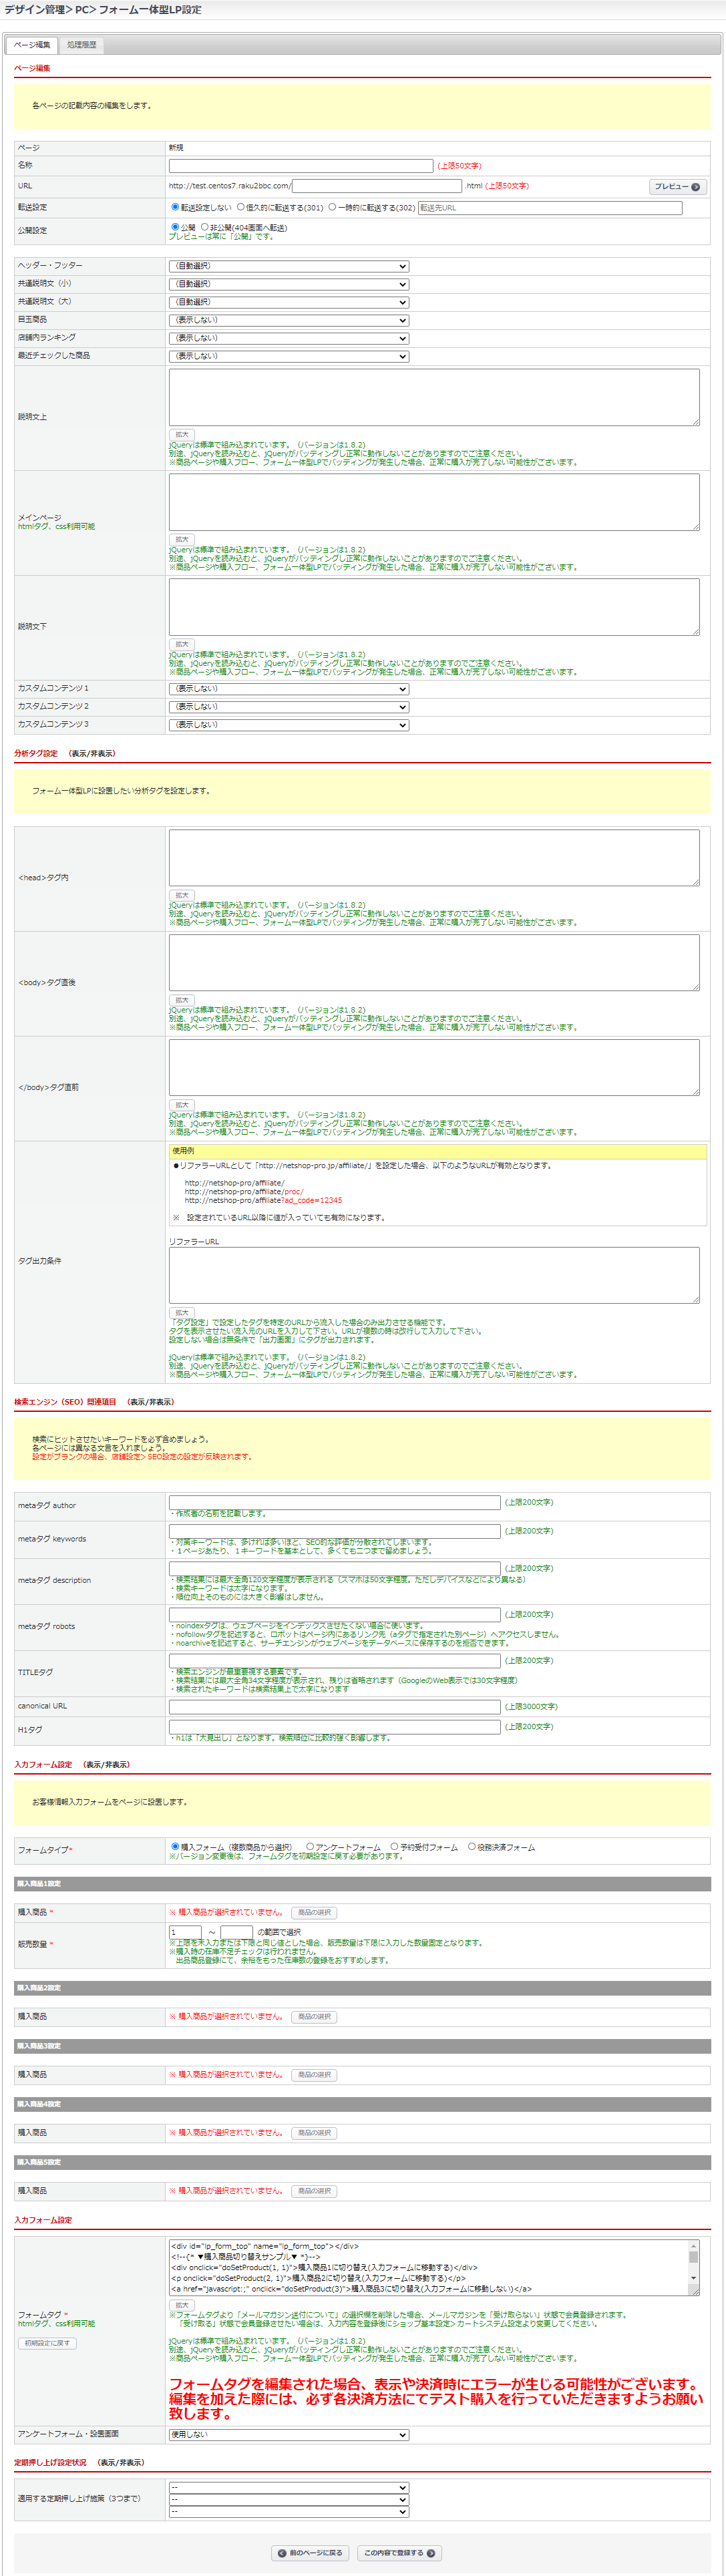
Task: Click 商品の選択 for 購入商品5設定
Action: pos(314,2191)
